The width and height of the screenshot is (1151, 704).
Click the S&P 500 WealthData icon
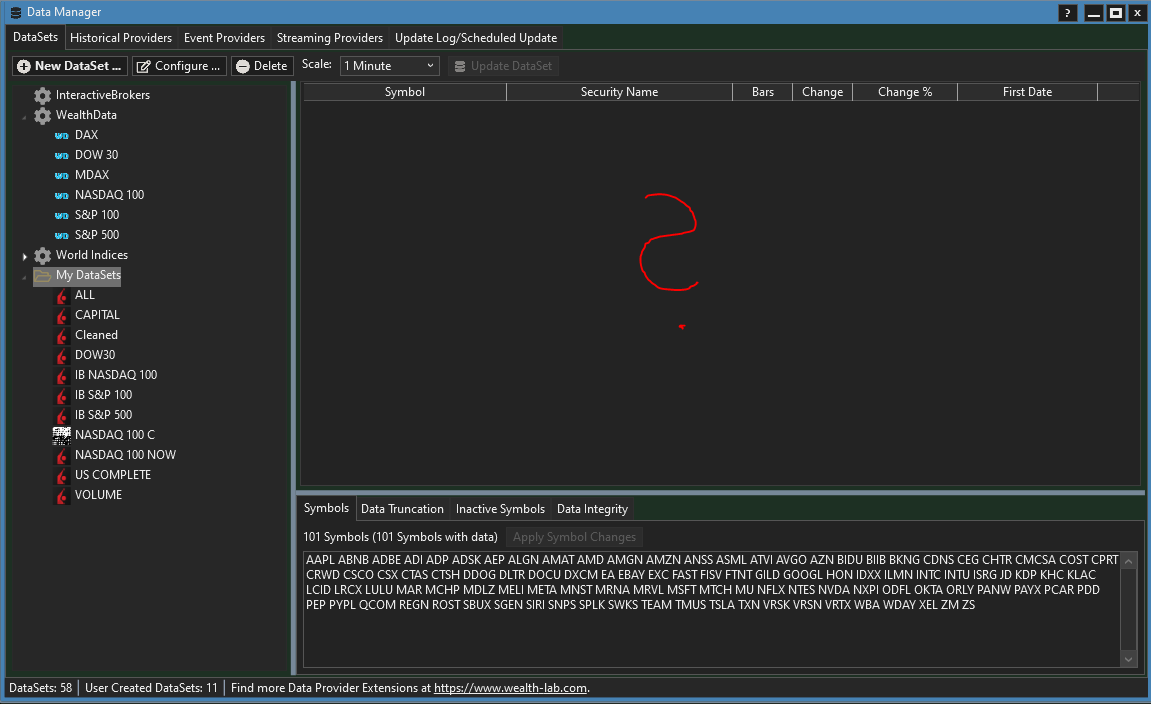[62, 235]
